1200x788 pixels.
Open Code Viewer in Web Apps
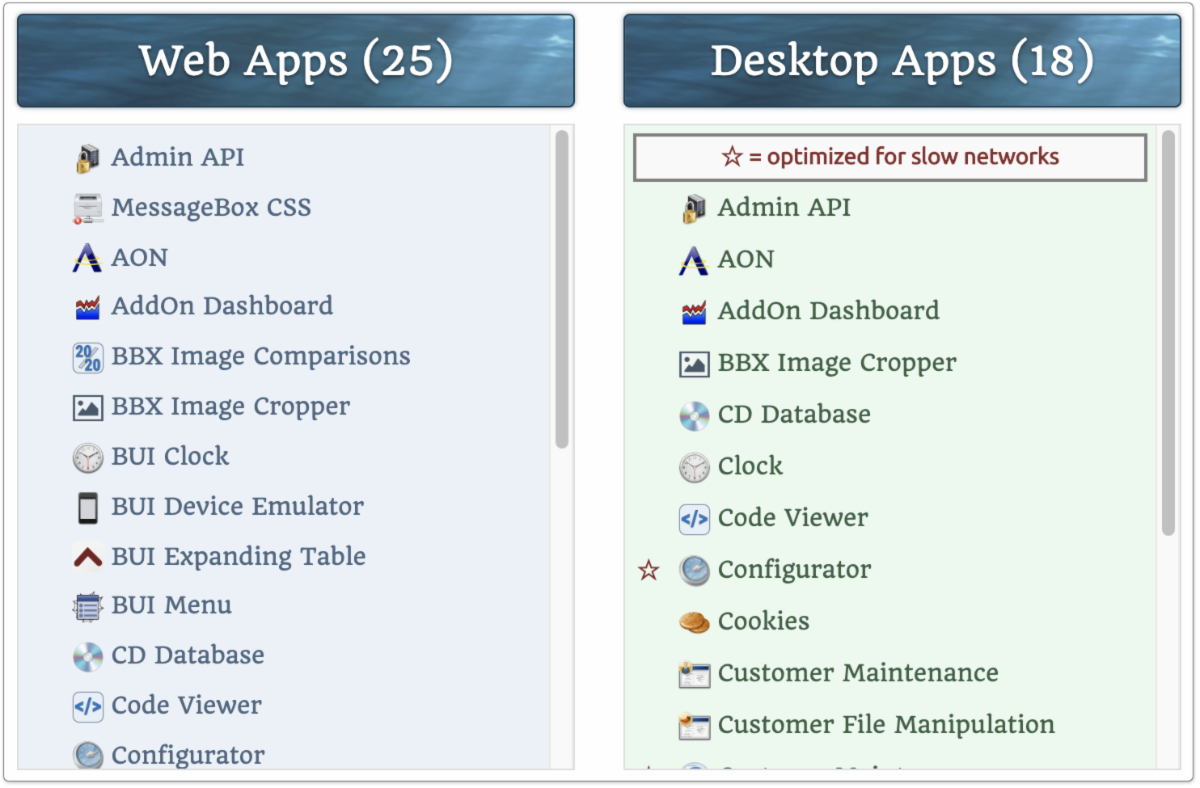tap(186, 706)
